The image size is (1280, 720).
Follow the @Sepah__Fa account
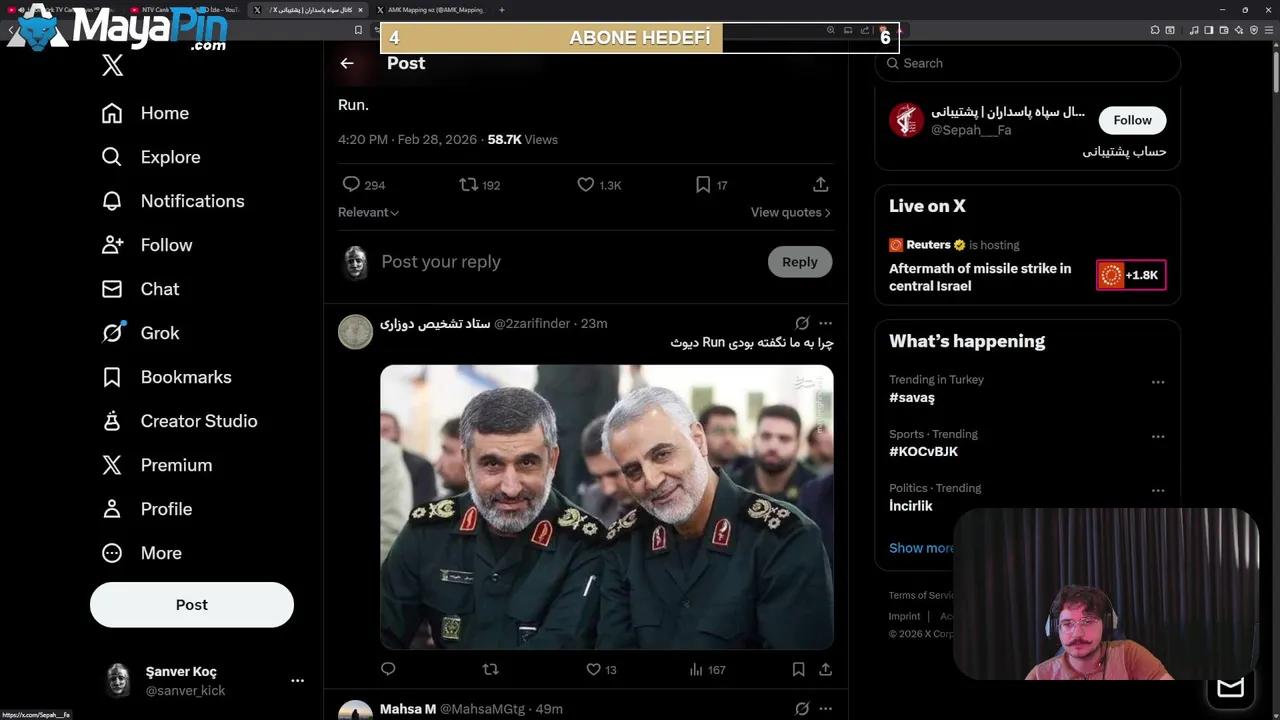[x=1132, y=120]
